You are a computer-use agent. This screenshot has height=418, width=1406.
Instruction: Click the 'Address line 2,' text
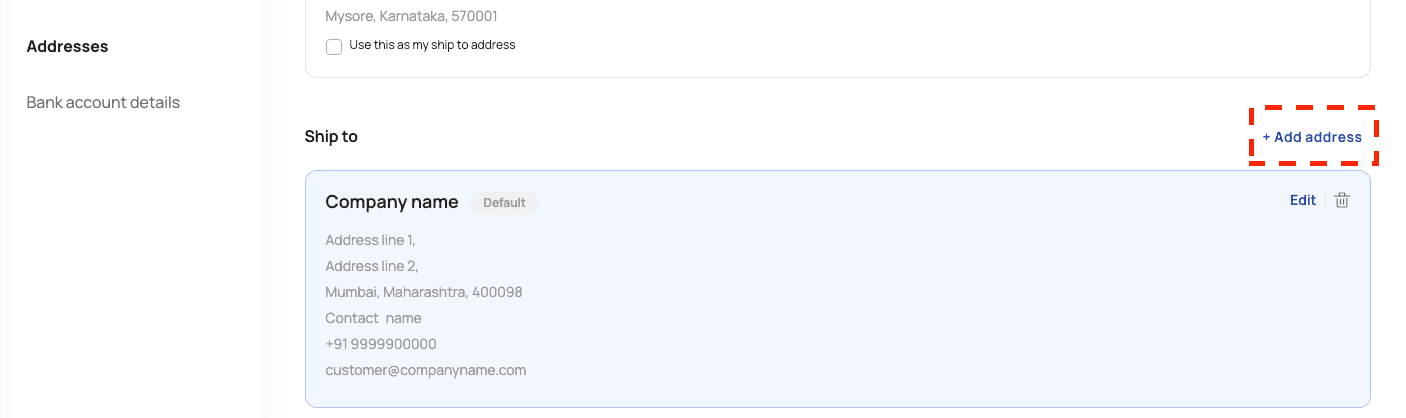pos(371,266)
